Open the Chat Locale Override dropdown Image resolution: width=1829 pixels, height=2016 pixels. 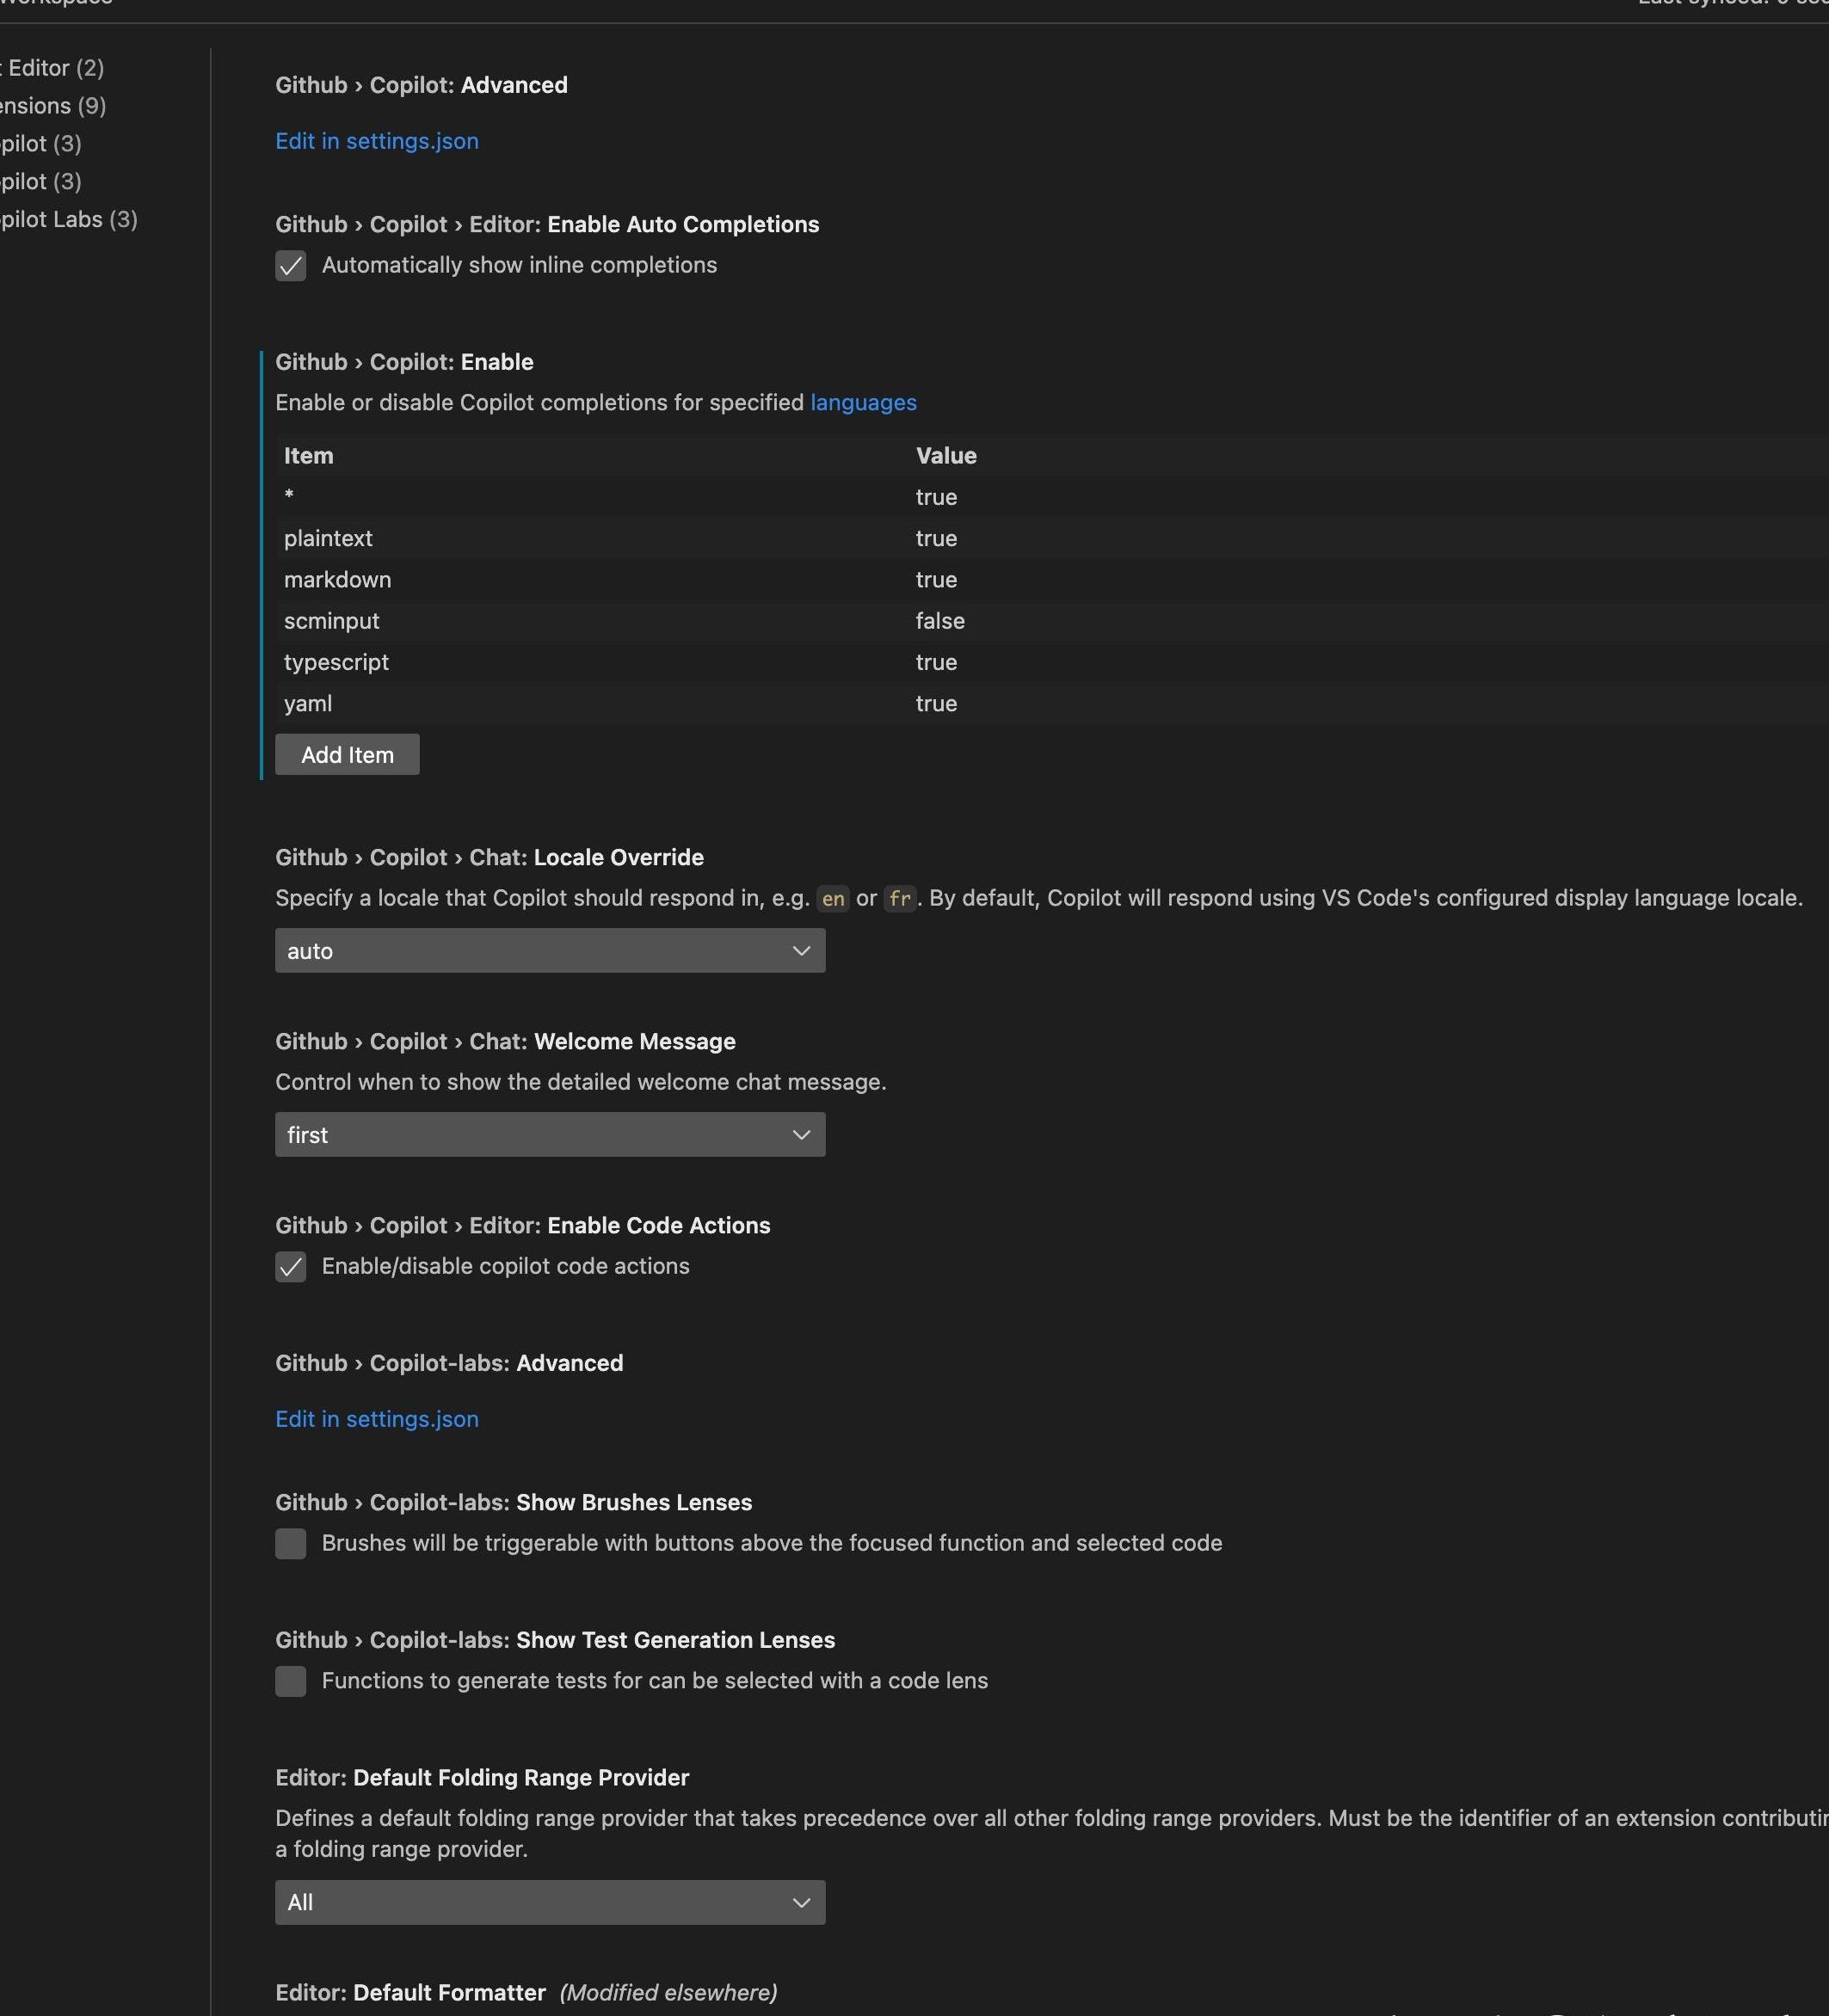(x=550, y=950)
